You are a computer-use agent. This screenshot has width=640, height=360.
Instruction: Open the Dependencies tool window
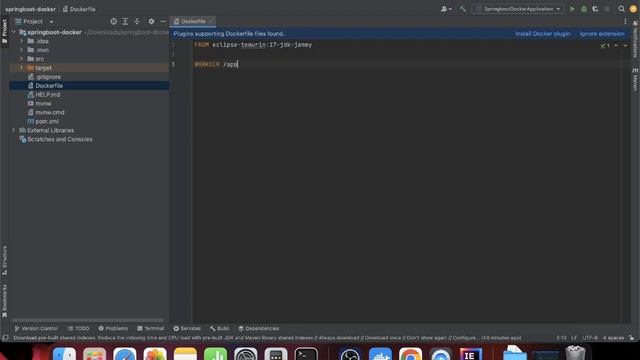point(259,328)
